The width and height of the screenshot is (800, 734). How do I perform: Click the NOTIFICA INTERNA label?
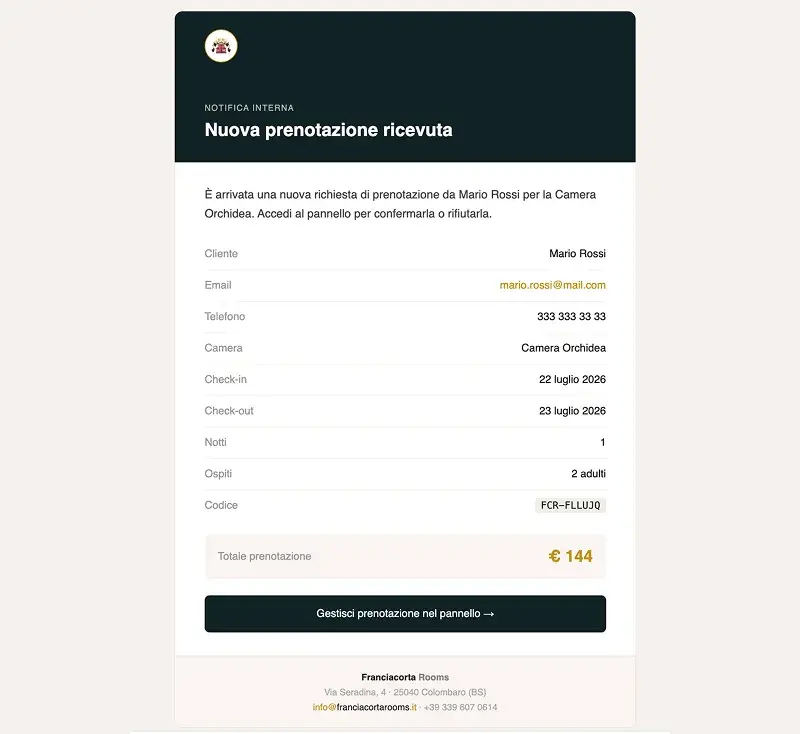tap(249, 108)
